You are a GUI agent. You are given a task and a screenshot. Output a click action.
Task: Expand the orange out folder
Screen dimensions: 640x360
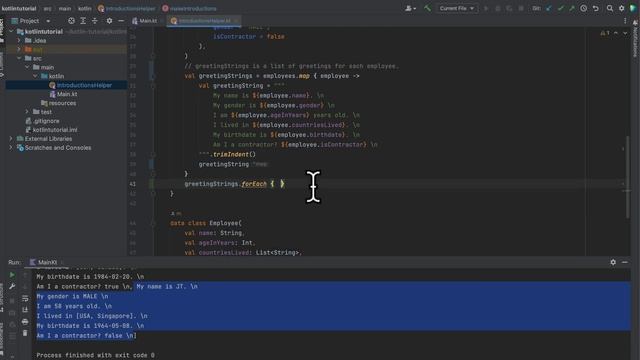[19, 49]
